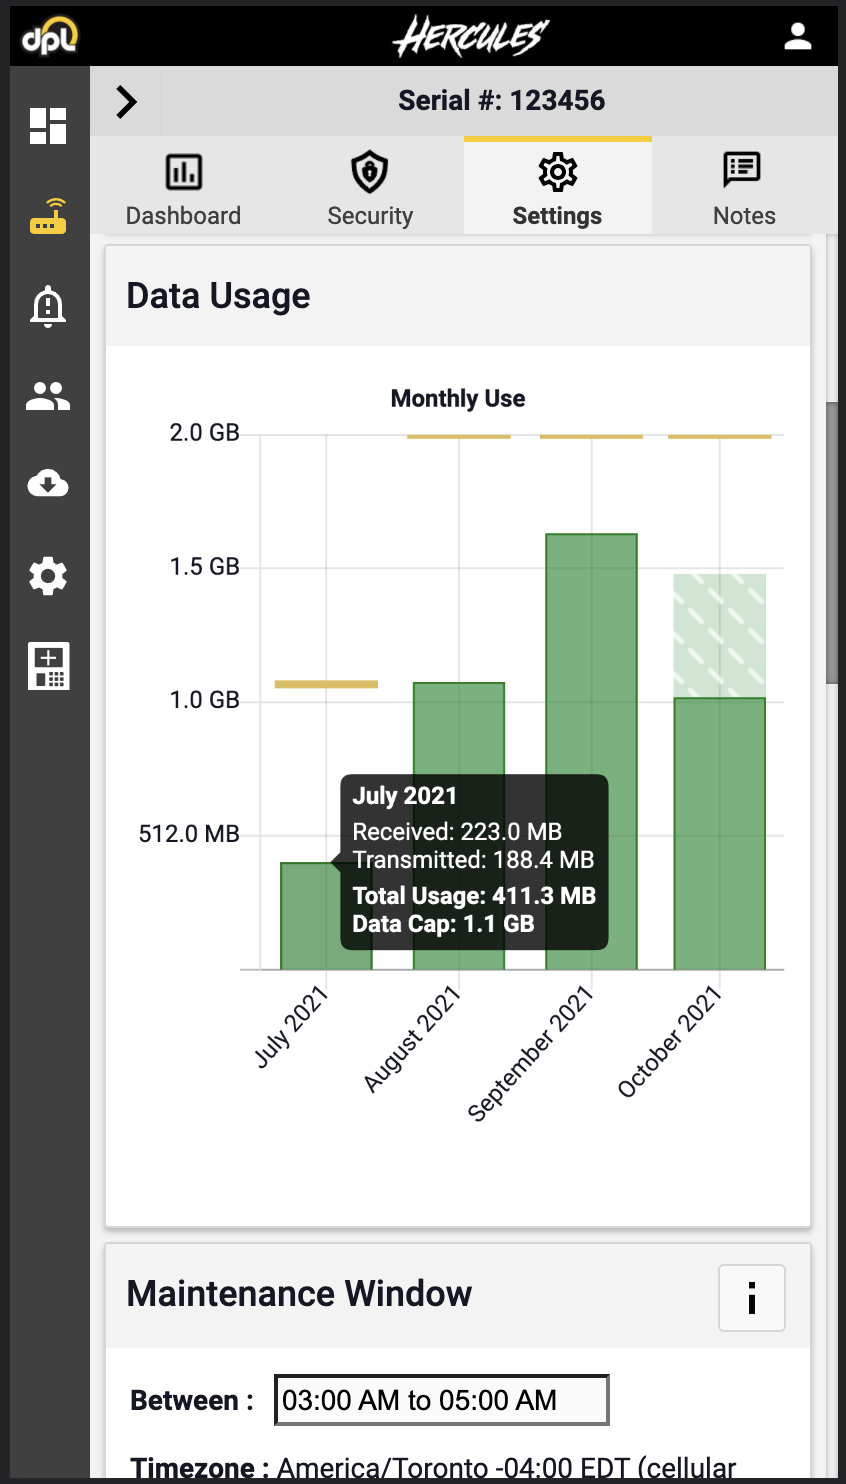Screen dimensions: 846x1484
Task: Click the maintenance time range field
Action: [442, 1400]
